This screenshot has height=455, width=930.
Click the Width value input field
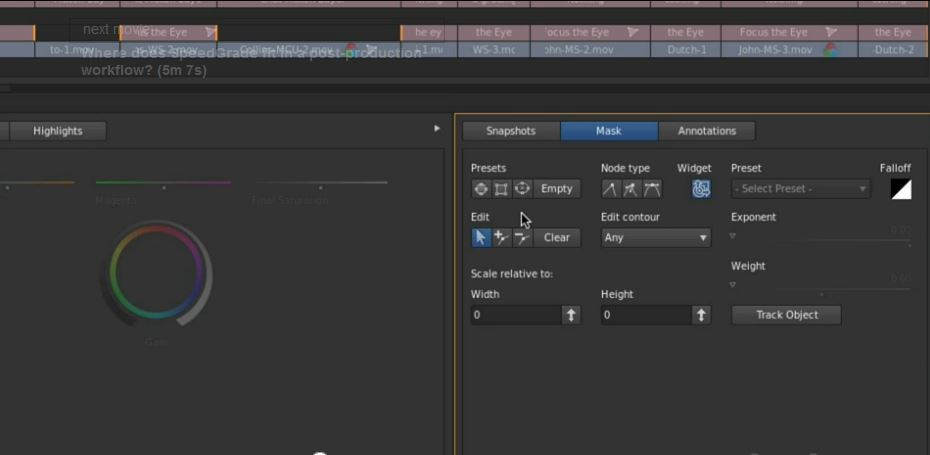tap(516, 315)
